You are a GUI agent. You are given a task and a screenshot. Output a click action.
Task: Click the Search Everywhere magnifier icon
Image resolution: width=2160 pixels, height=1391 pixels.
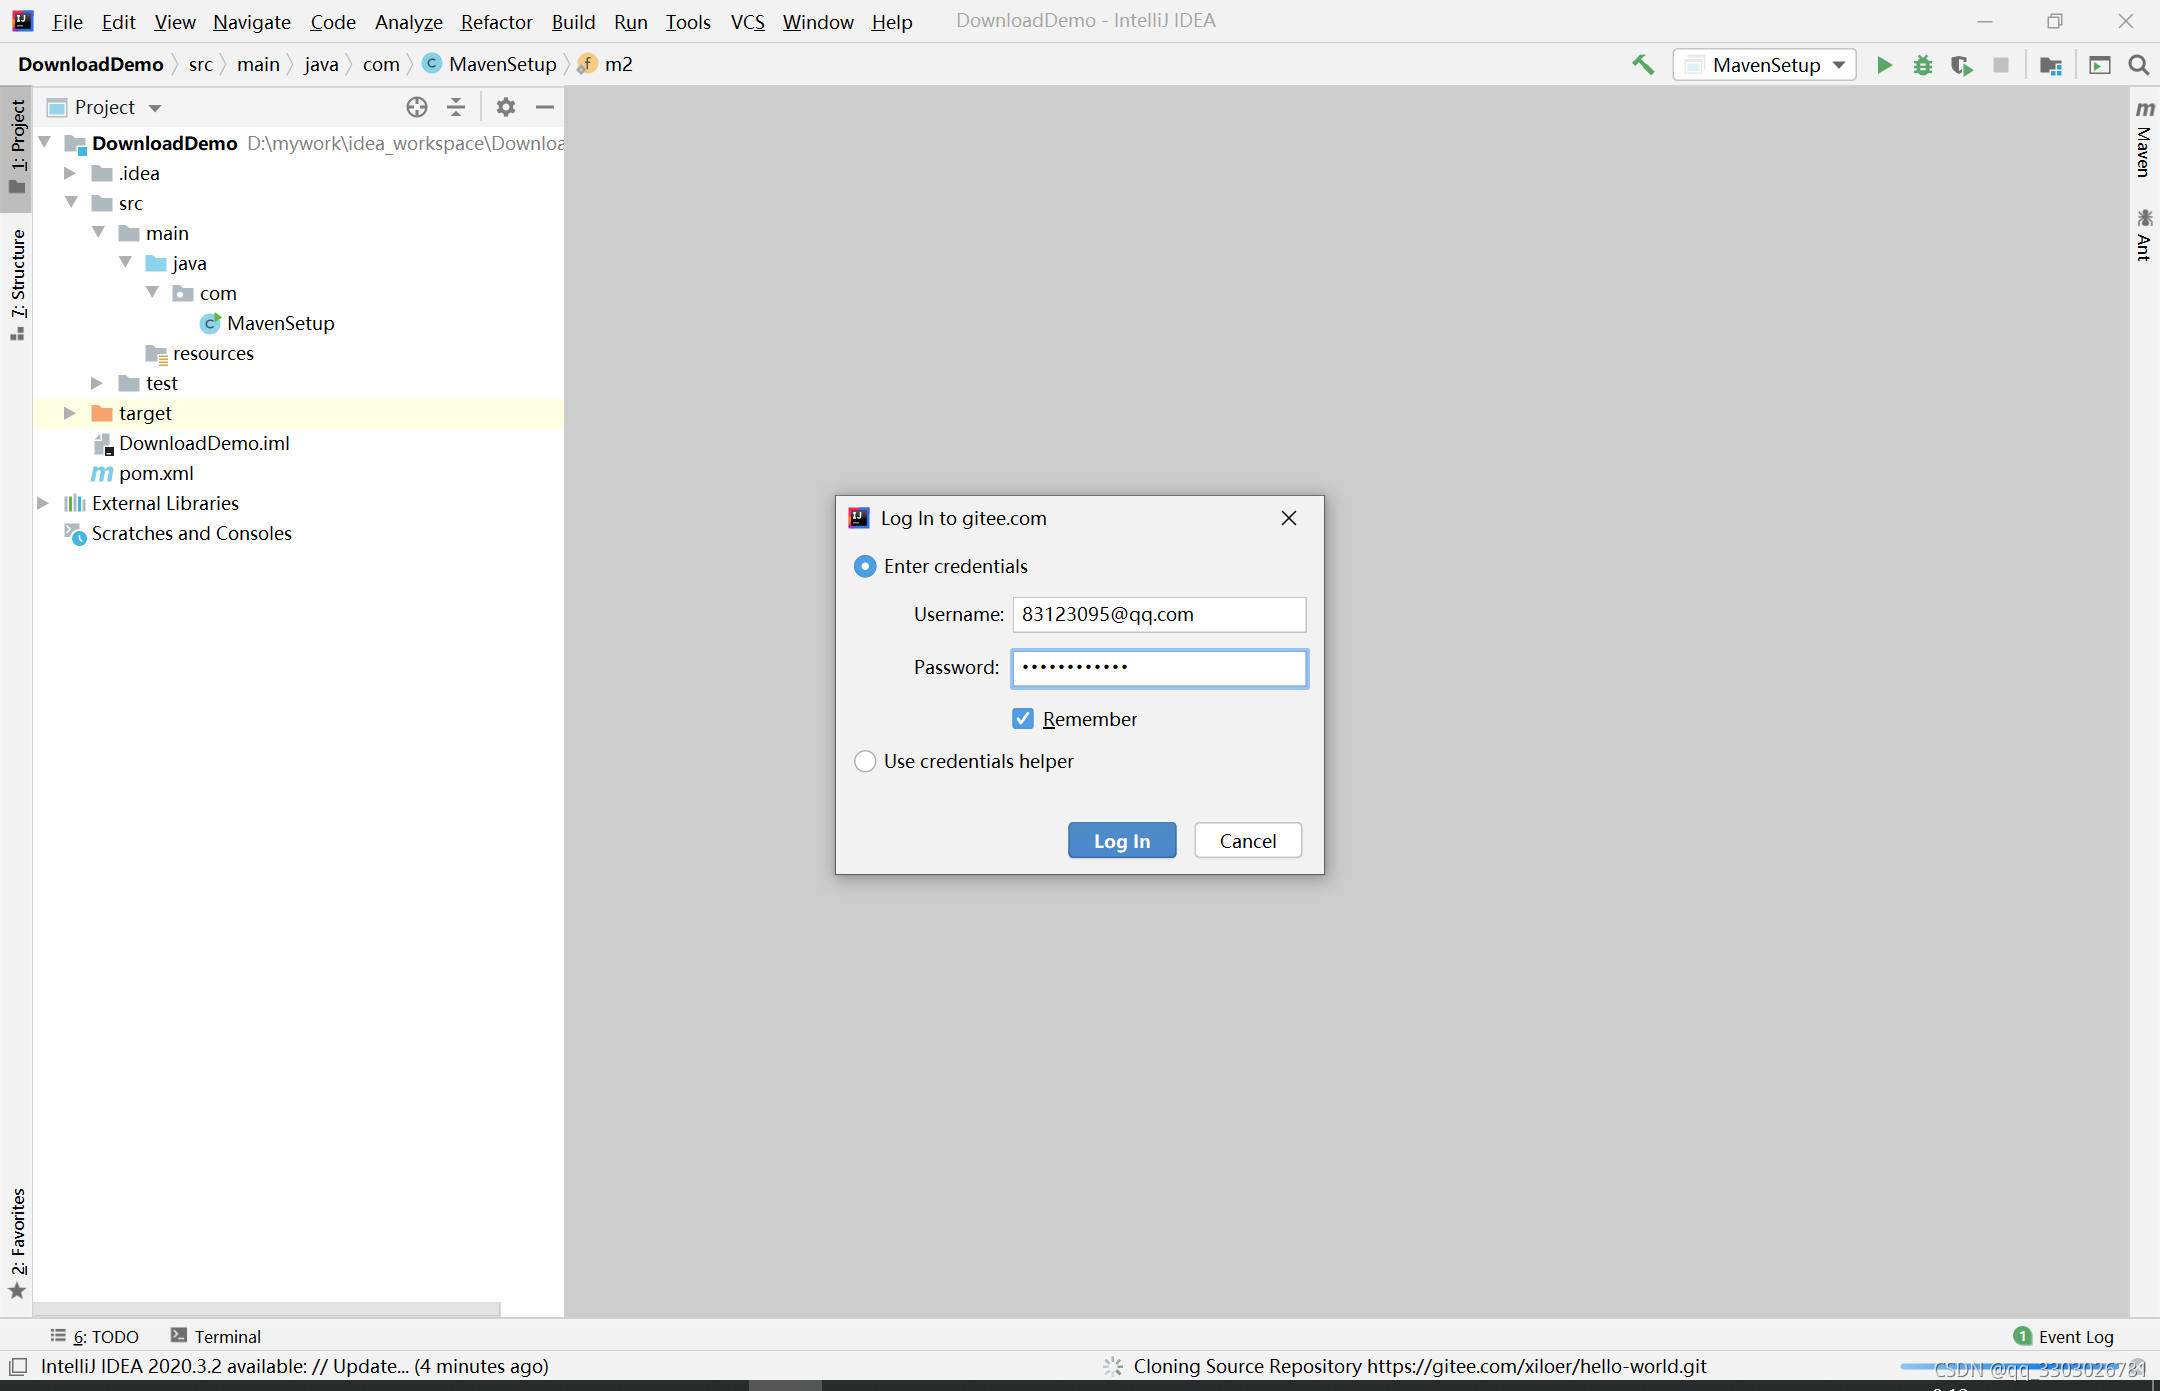[x=2139, y=65]
